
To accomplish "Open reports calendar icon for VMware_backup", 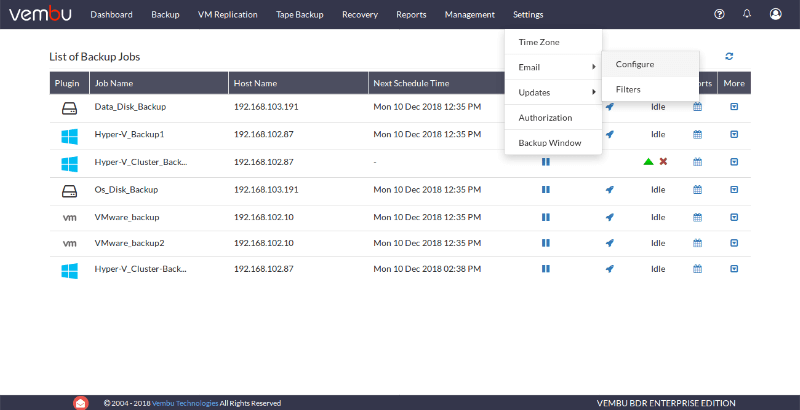I will coord(698,216).
